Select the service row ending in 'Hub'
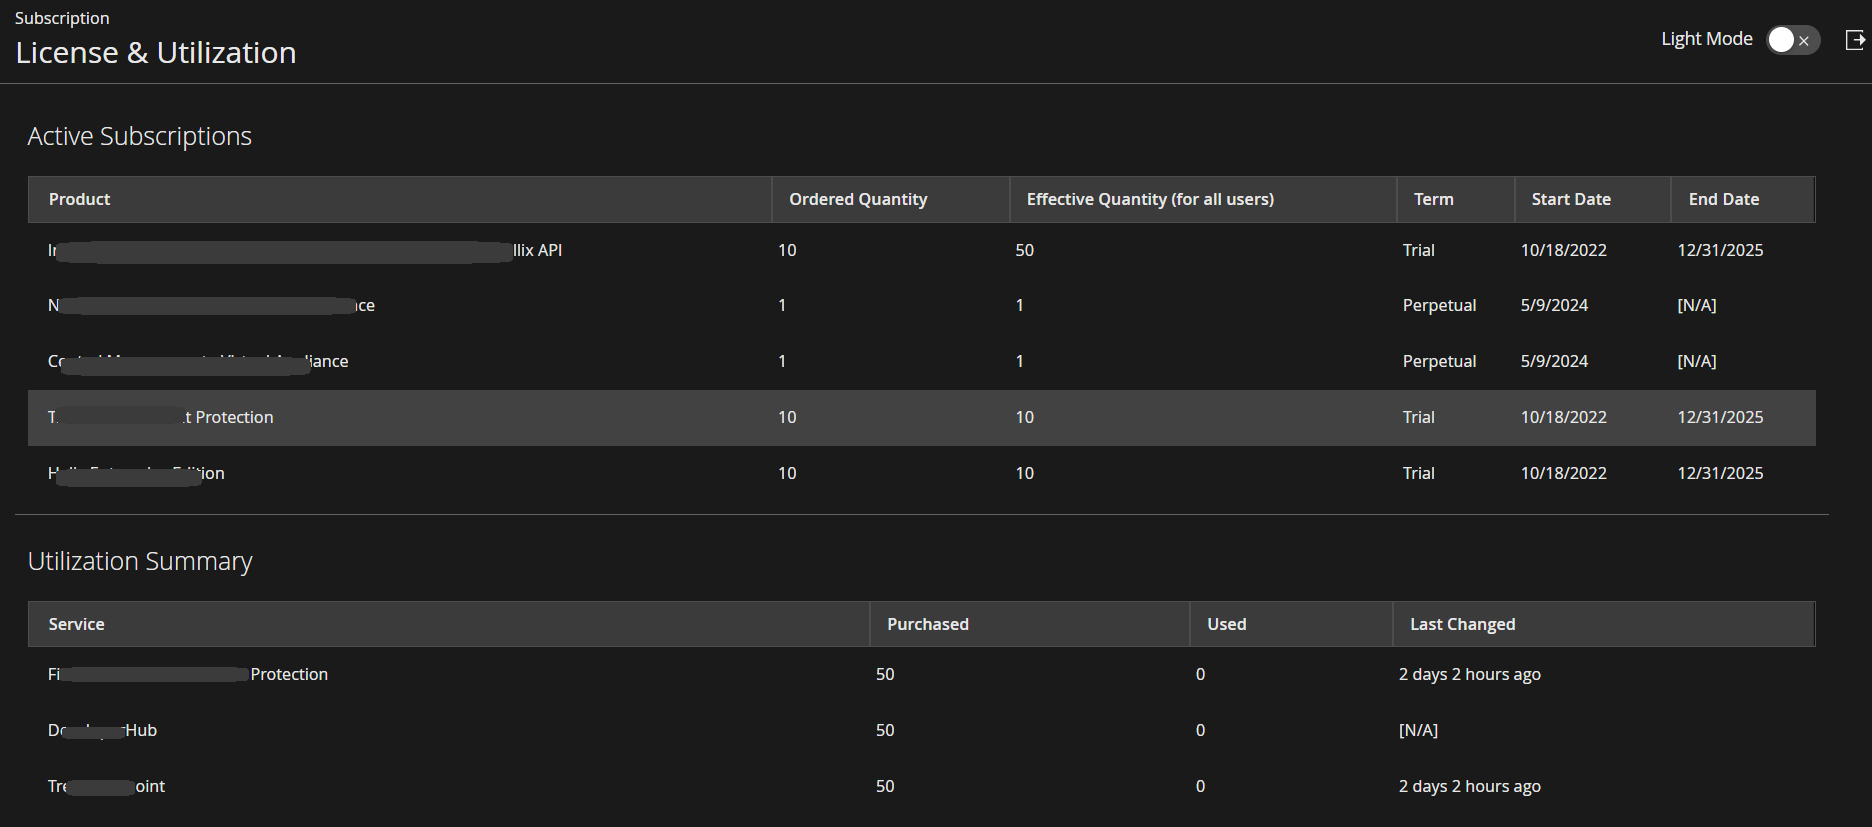Screen dimensions: 1872x827 pos(922,730)
